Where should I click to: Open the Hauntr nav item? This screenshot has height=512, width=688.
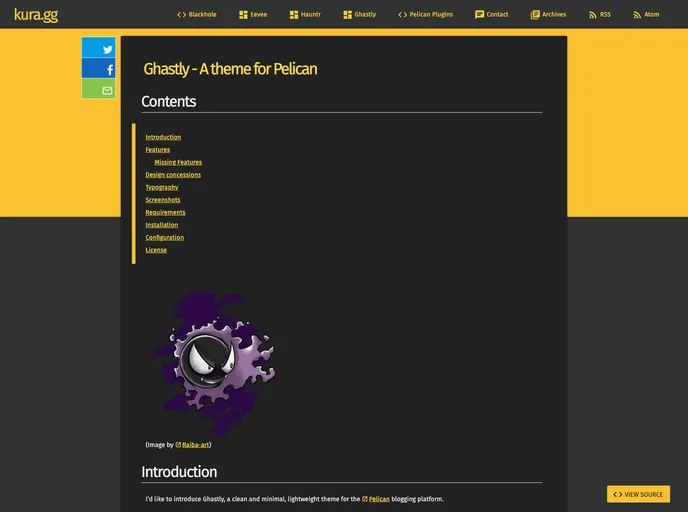click(x=305, y=14)
